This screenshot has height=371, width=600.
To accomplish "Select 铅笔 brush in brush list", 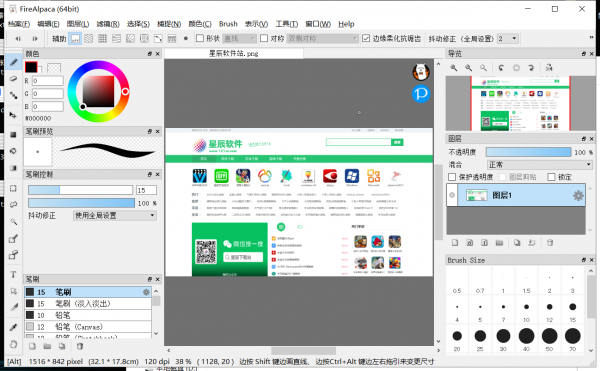I will (88, 315).
